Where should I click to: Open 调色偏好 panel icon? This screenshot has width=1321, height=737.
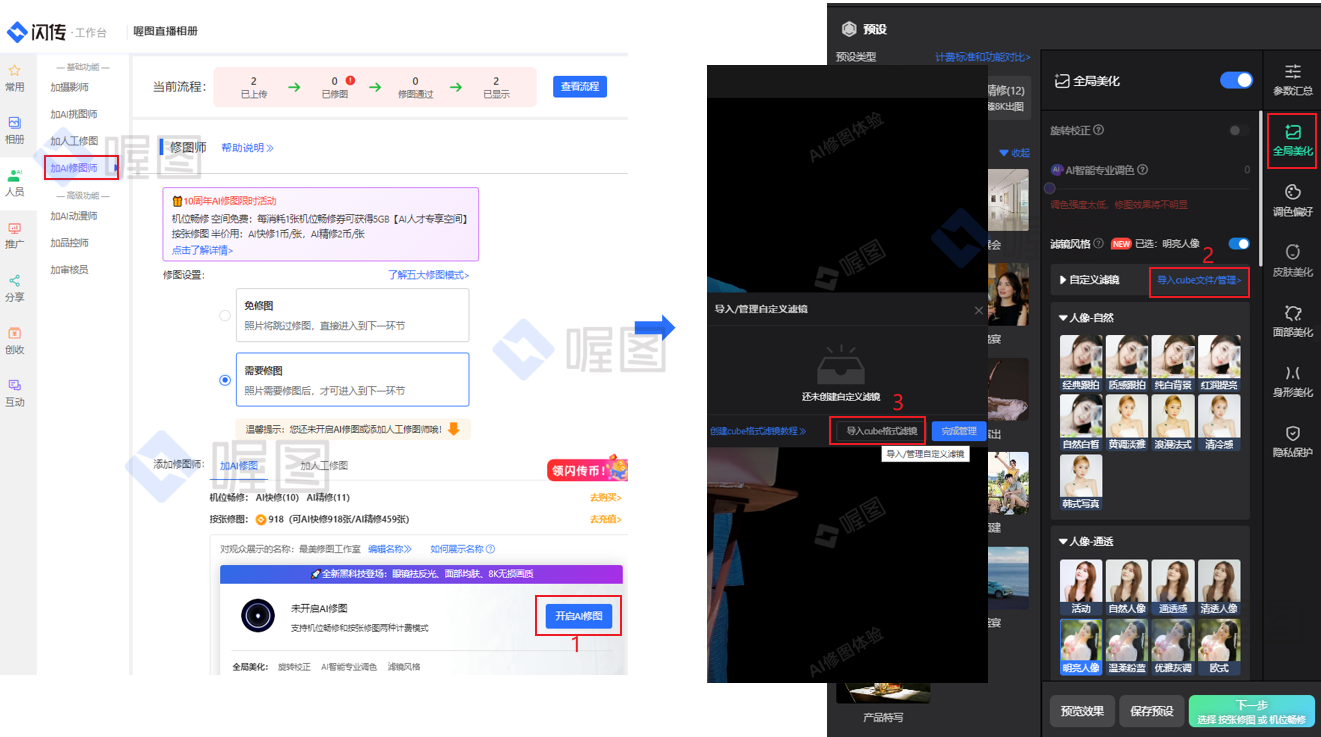[1292, 200]
